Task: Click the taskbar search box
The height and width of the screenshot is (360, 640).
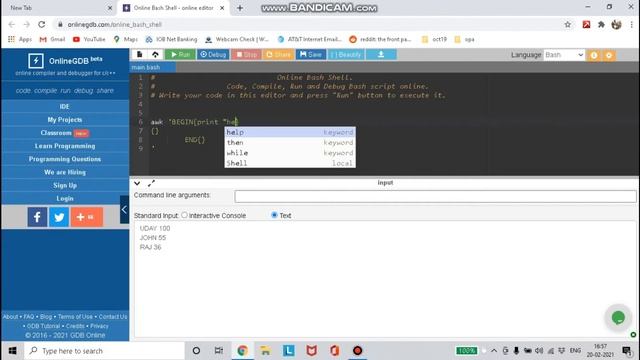Action: pyautogui.click(x=104, y=351)
